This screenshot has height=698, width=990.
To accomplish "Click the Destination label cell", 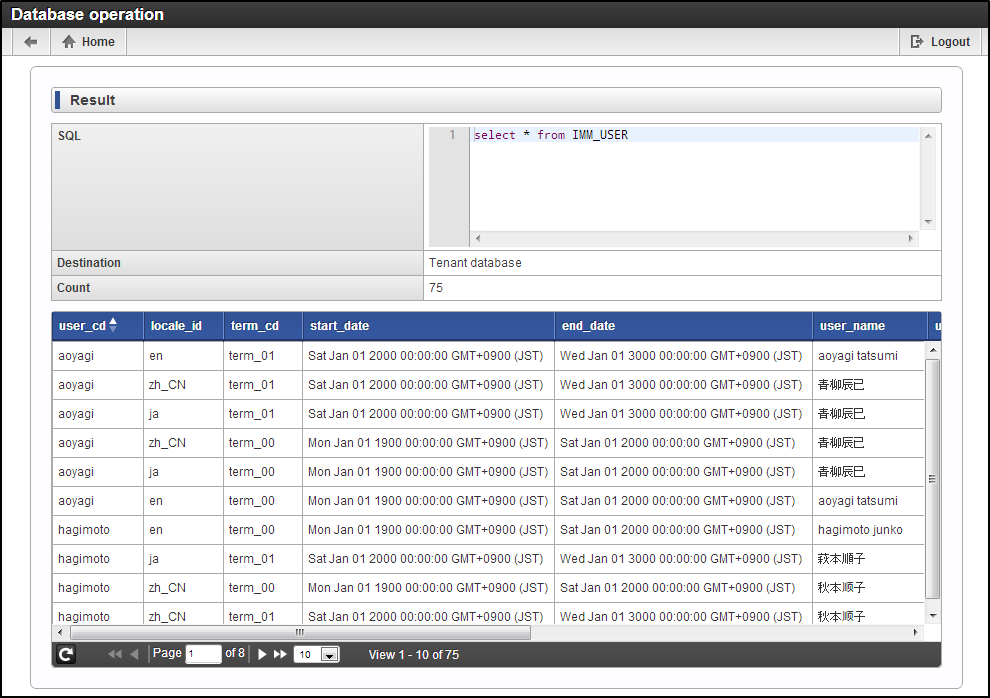I will [x=237, y=263].
